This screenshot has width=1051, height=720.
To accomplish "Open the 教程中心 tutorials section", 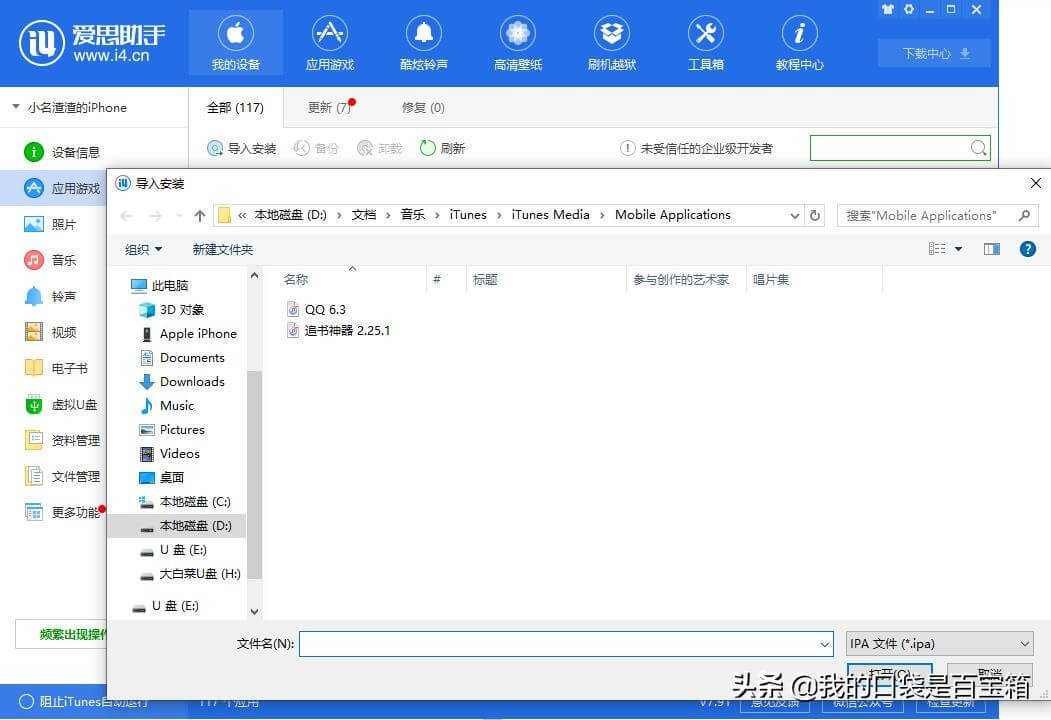I will pos(798,42).
